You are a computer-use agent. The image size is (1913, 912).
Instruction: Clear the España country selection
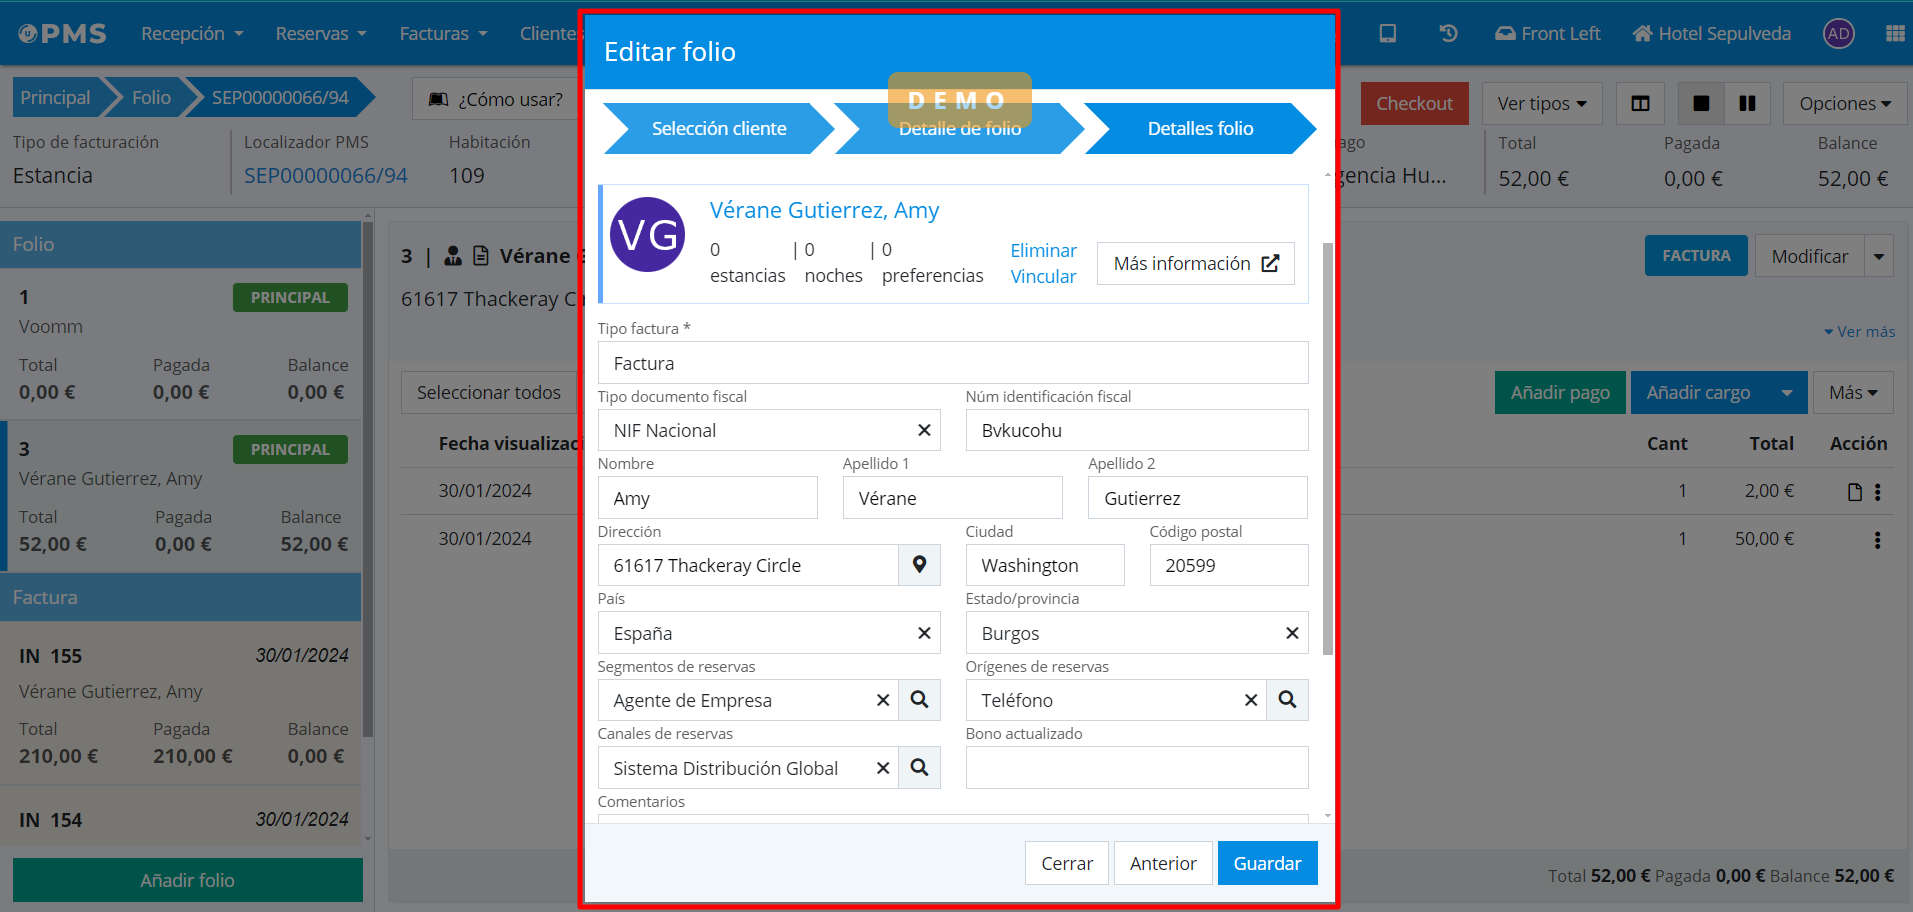coord(924,633)
